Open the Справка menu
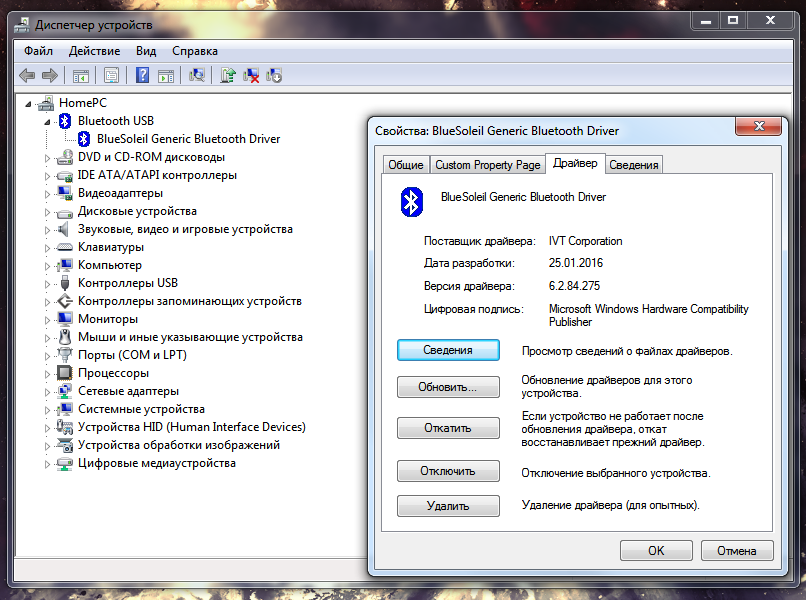806x600 pixels. [195, 51]
